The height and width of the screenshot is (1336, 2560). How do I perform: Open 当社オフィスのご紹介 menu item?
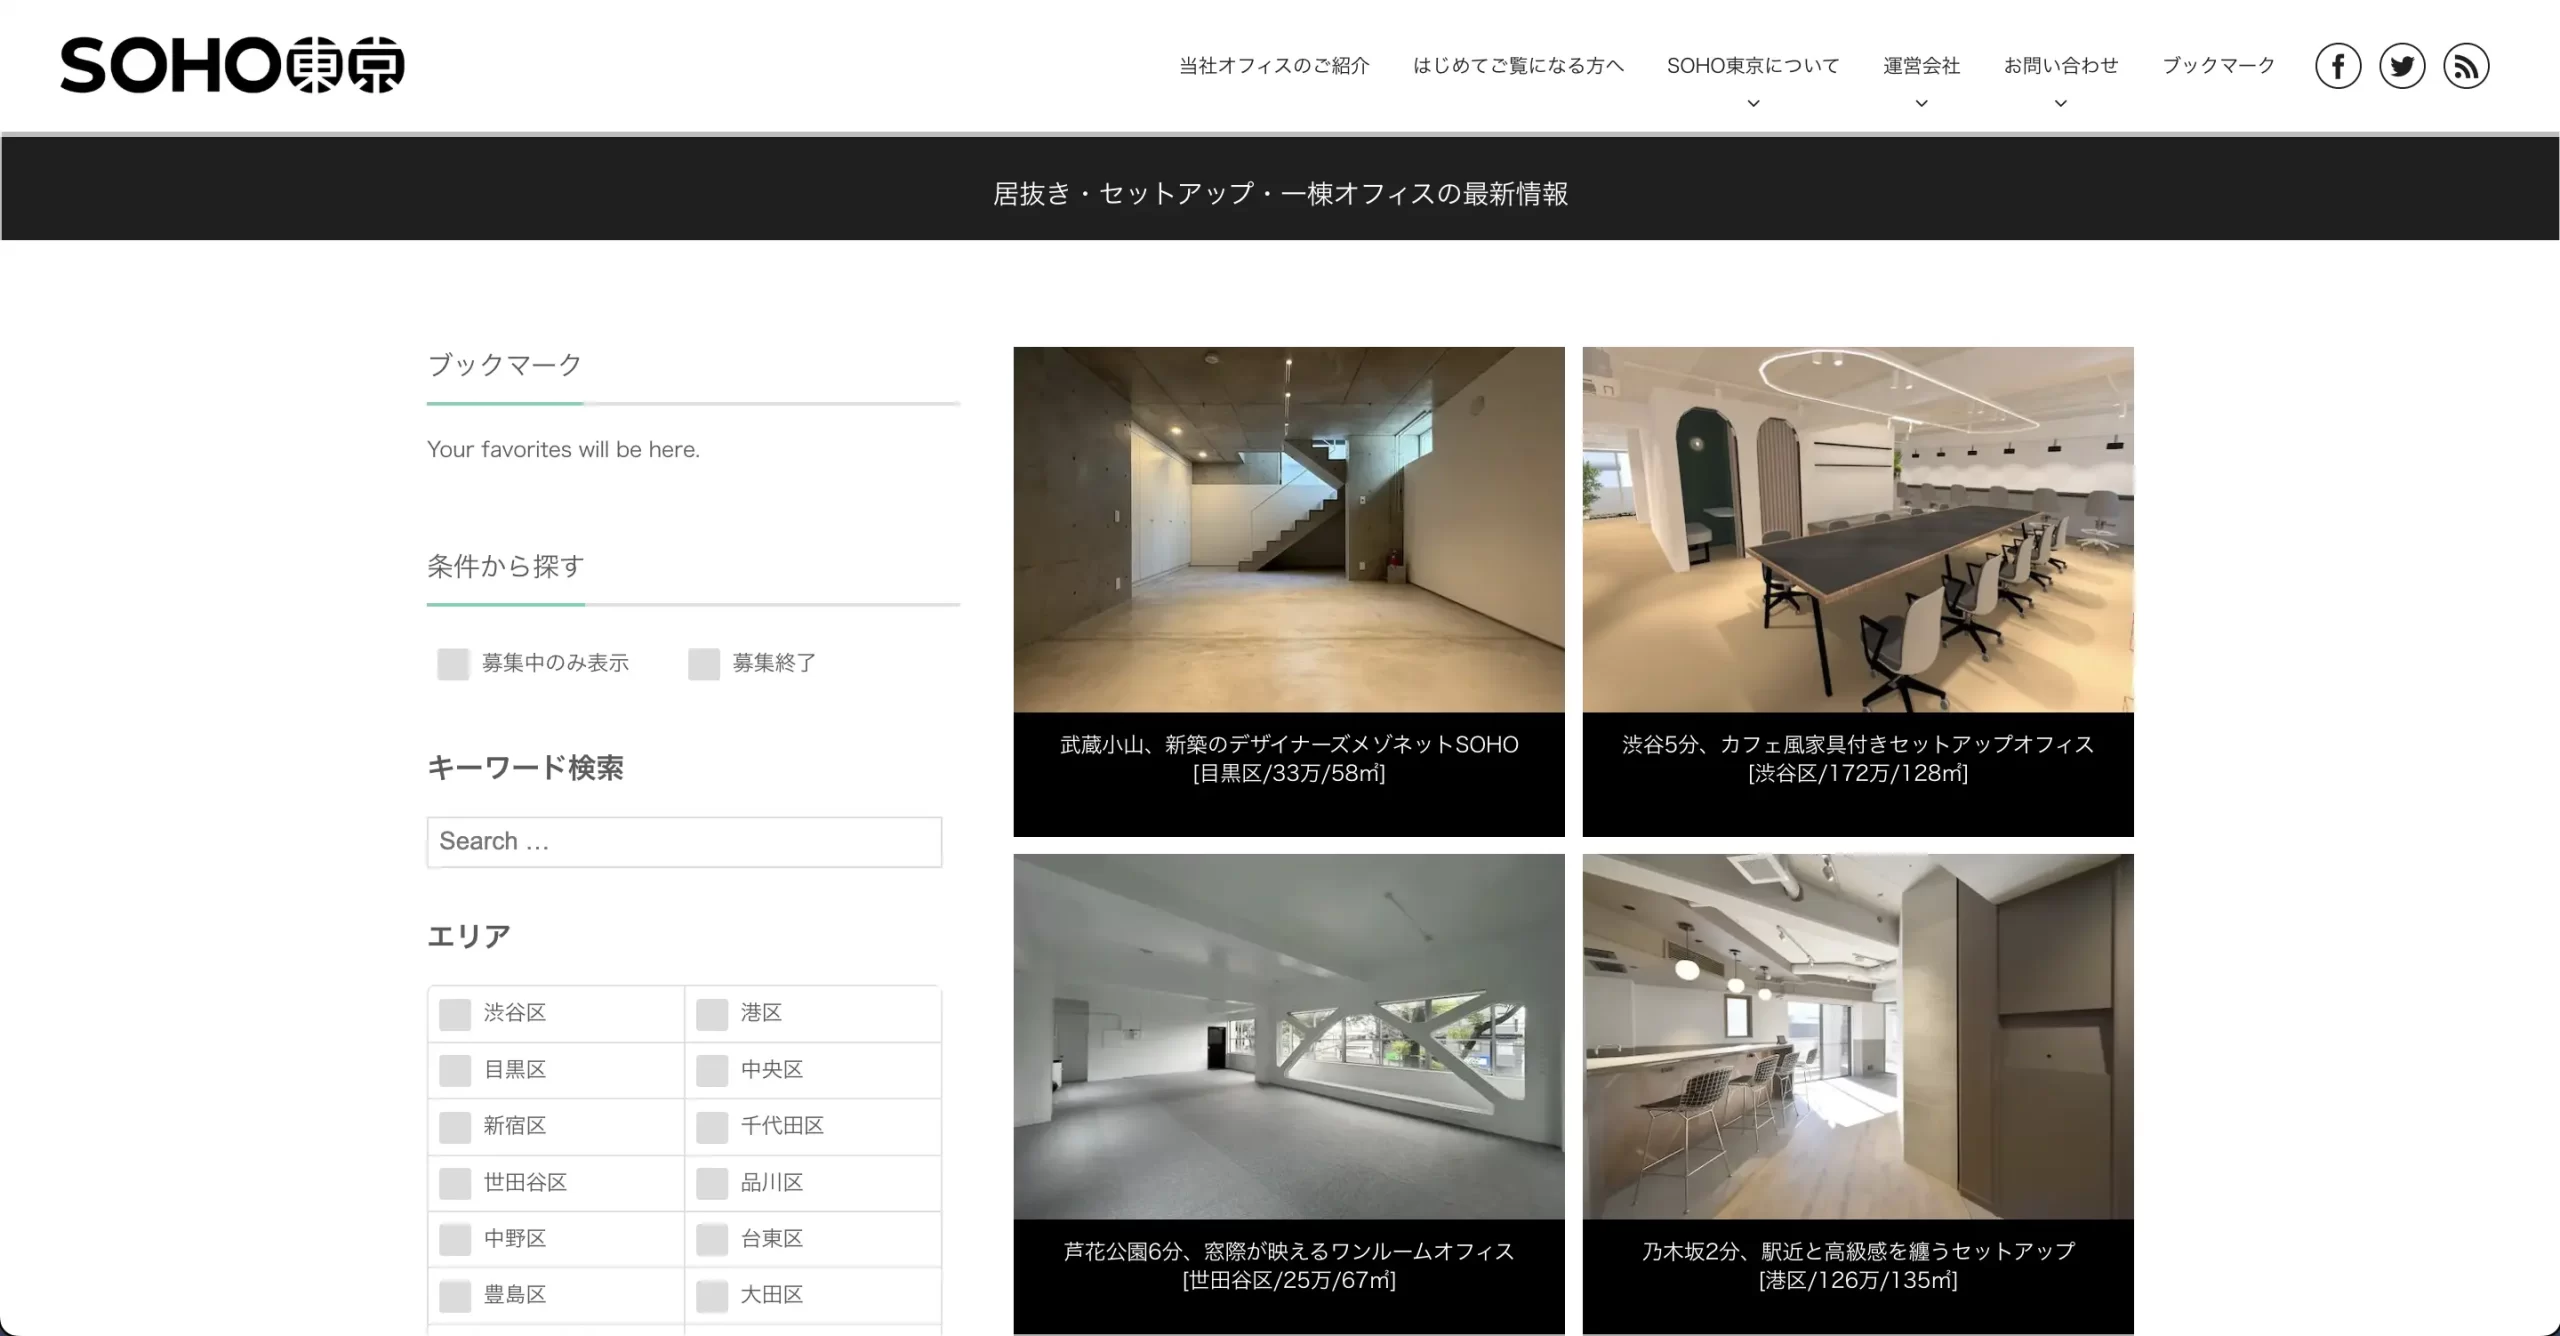coord(1274,66)
